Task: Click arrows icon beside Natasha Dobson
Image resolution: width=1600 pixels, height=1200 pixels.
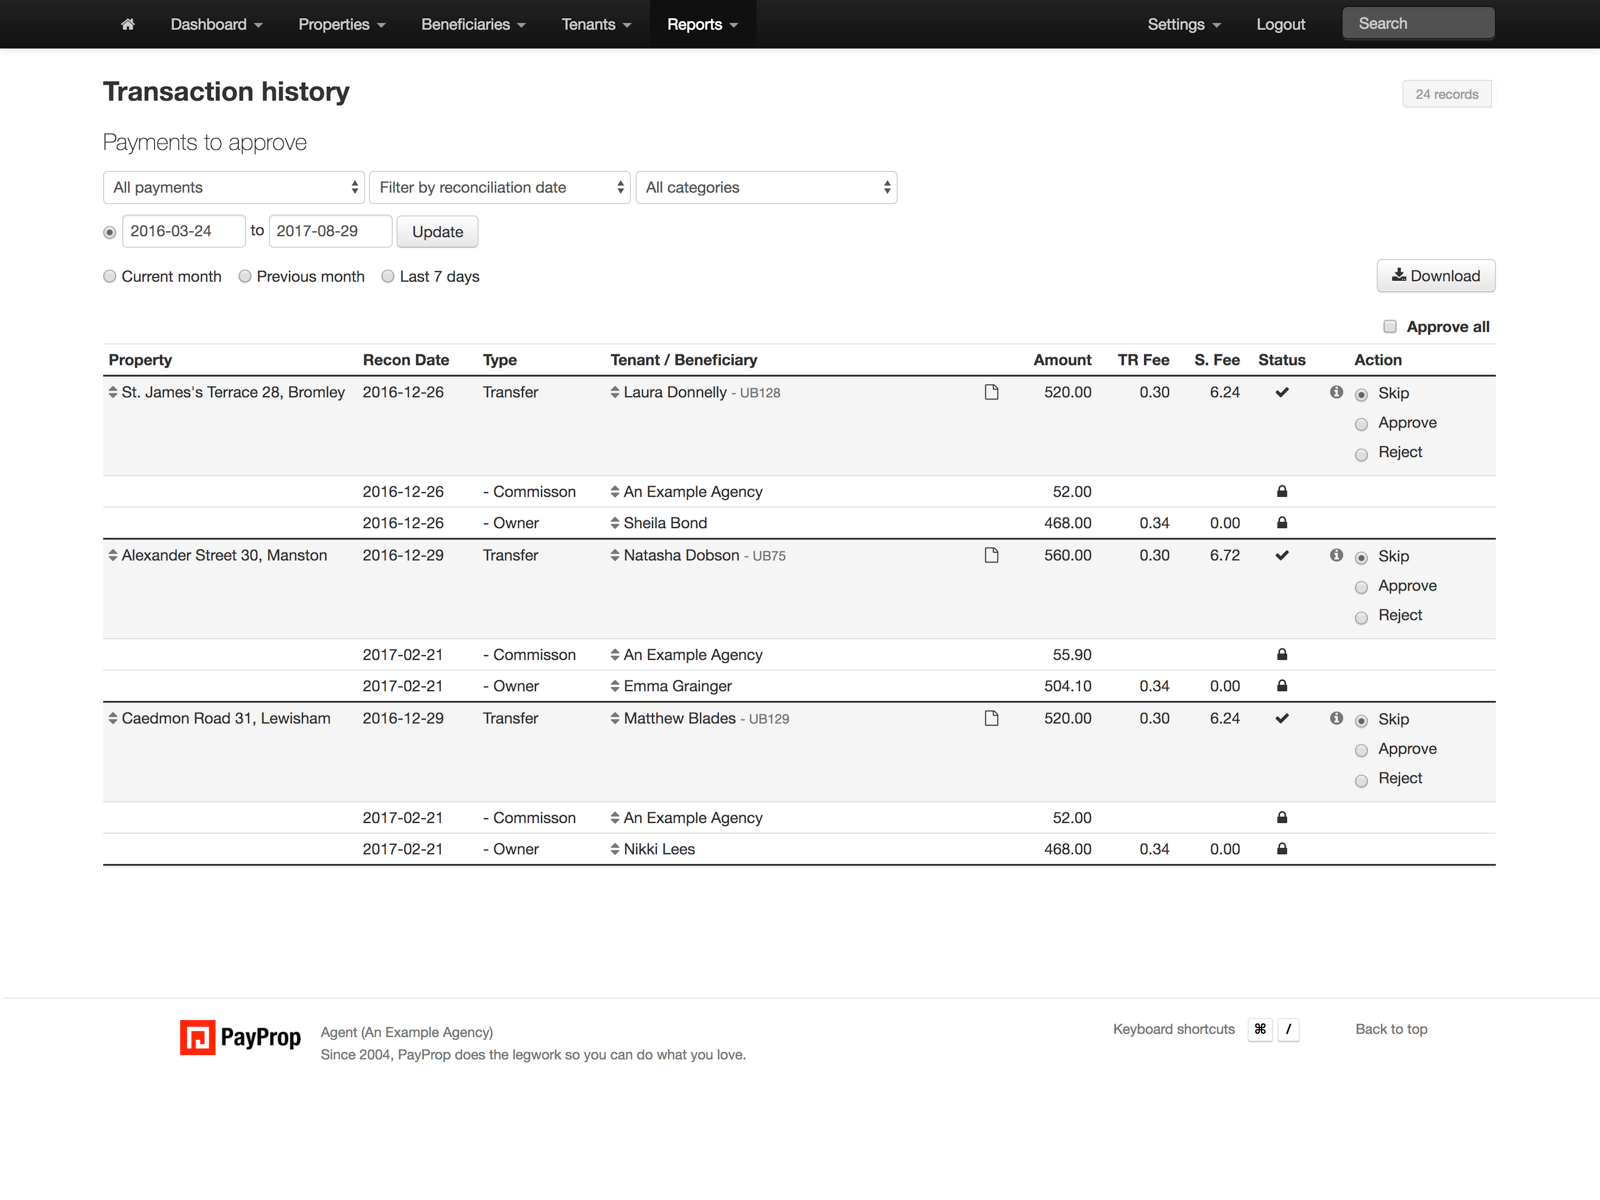Action: coord(615,555)
